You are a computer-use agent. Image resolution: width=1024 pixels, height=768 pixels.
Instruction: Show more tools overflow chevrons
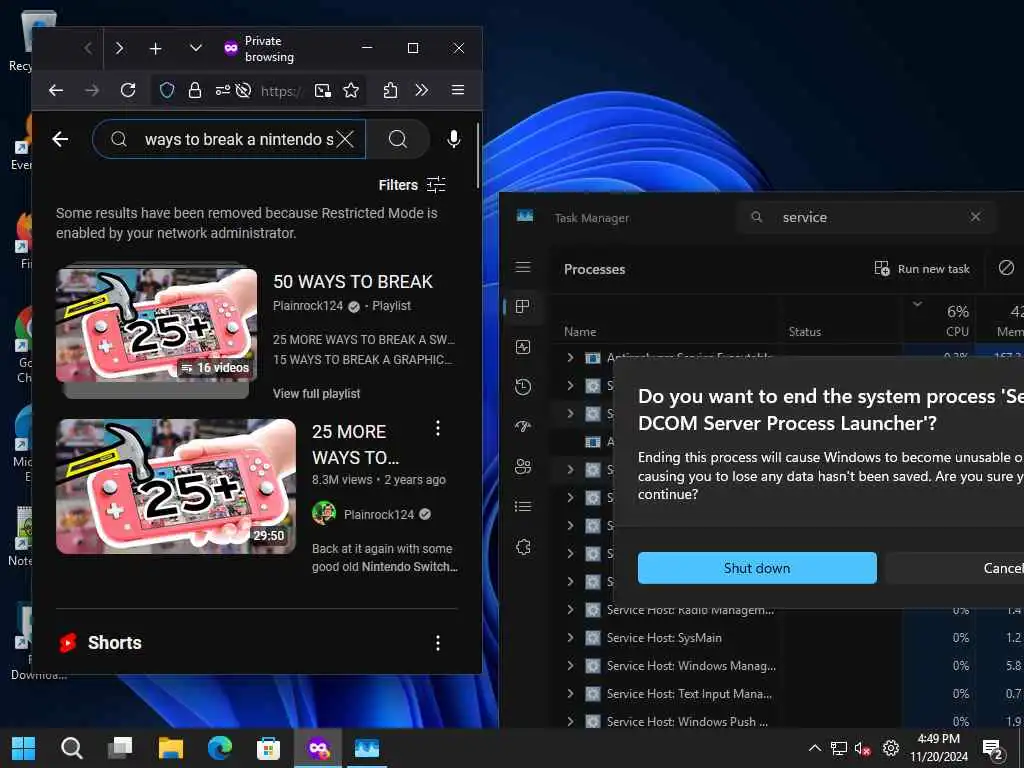(422, 90)
